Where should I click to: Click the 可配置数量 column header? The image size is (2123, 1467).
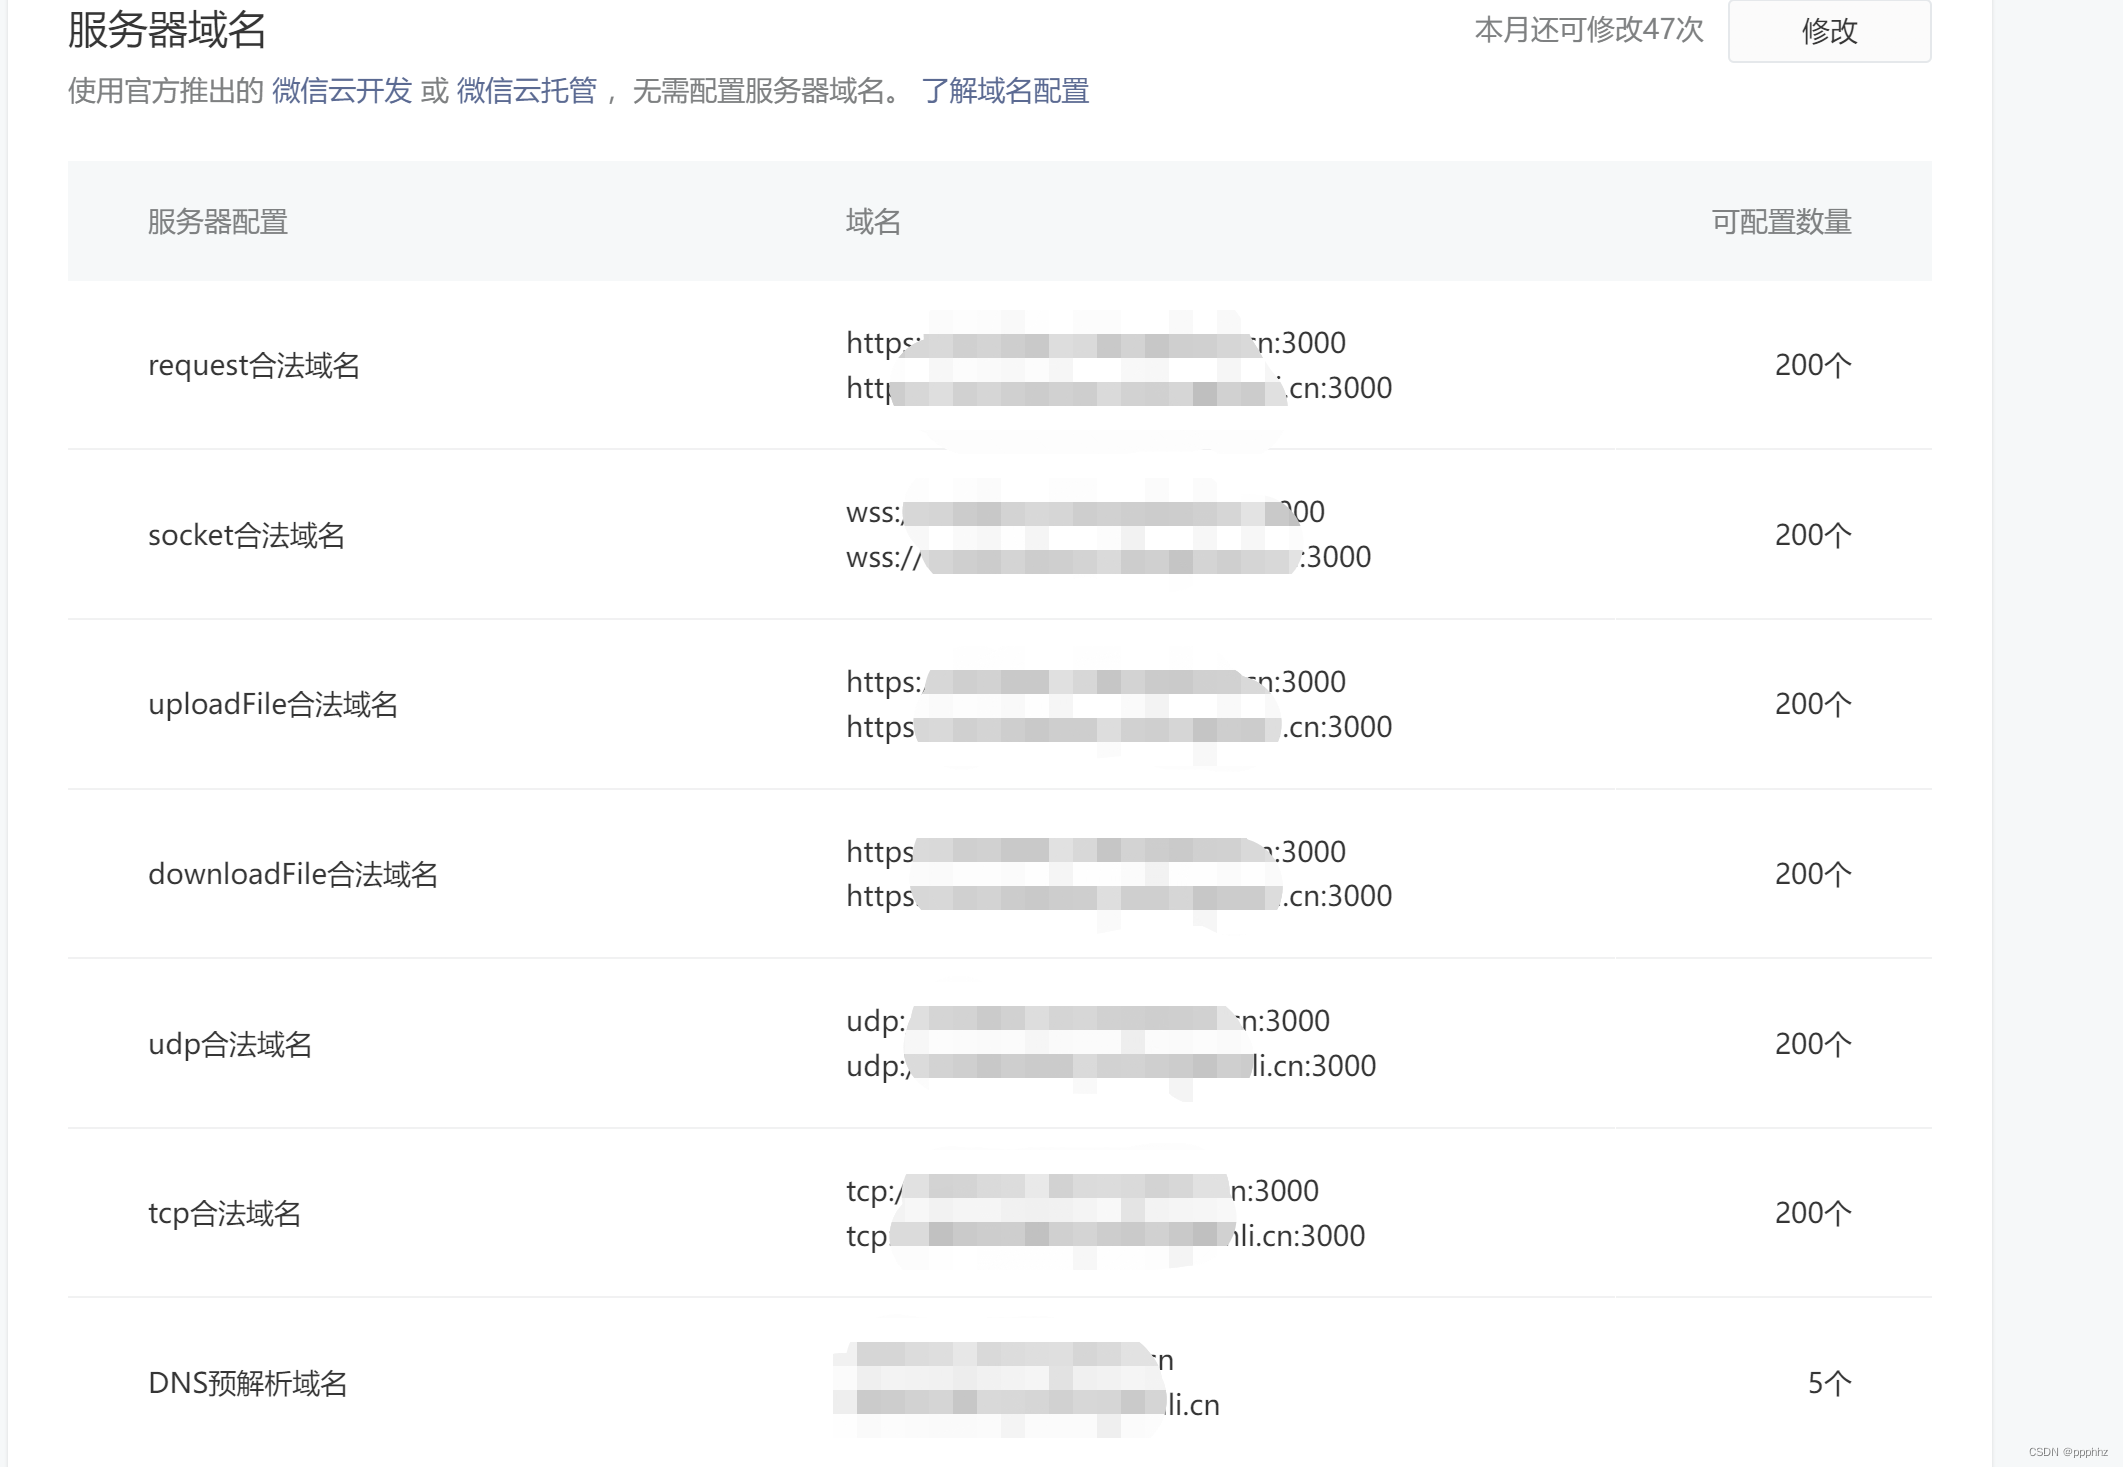pos(1782,221)
